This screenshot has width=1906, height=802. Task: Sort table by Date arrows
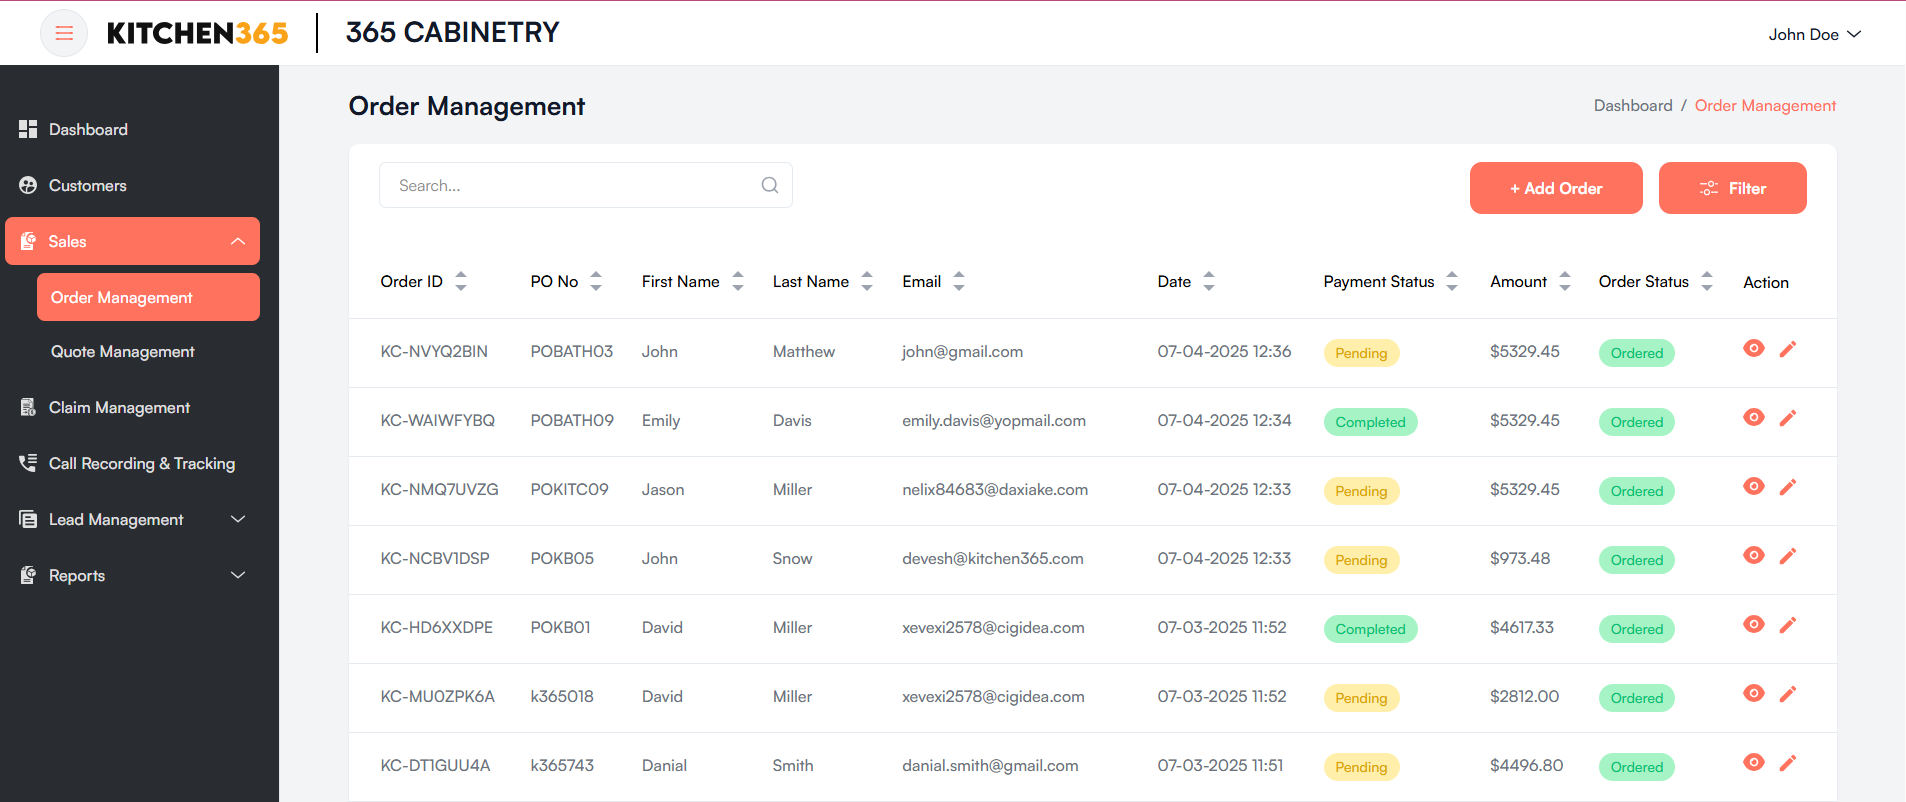pos(1209,281)
